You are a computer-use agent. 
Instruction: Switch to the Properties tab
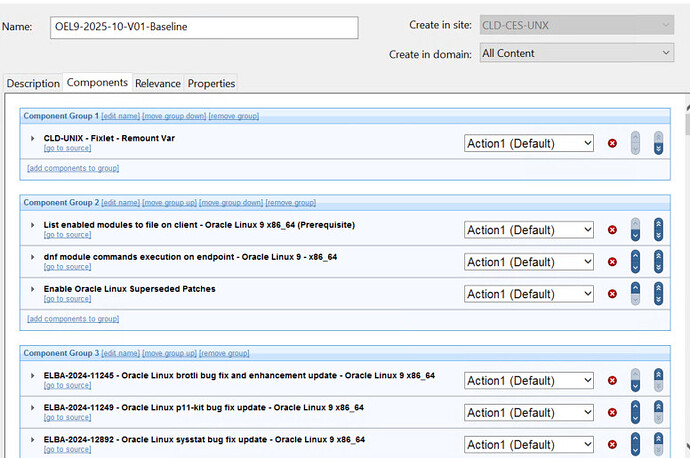[211, 83]
